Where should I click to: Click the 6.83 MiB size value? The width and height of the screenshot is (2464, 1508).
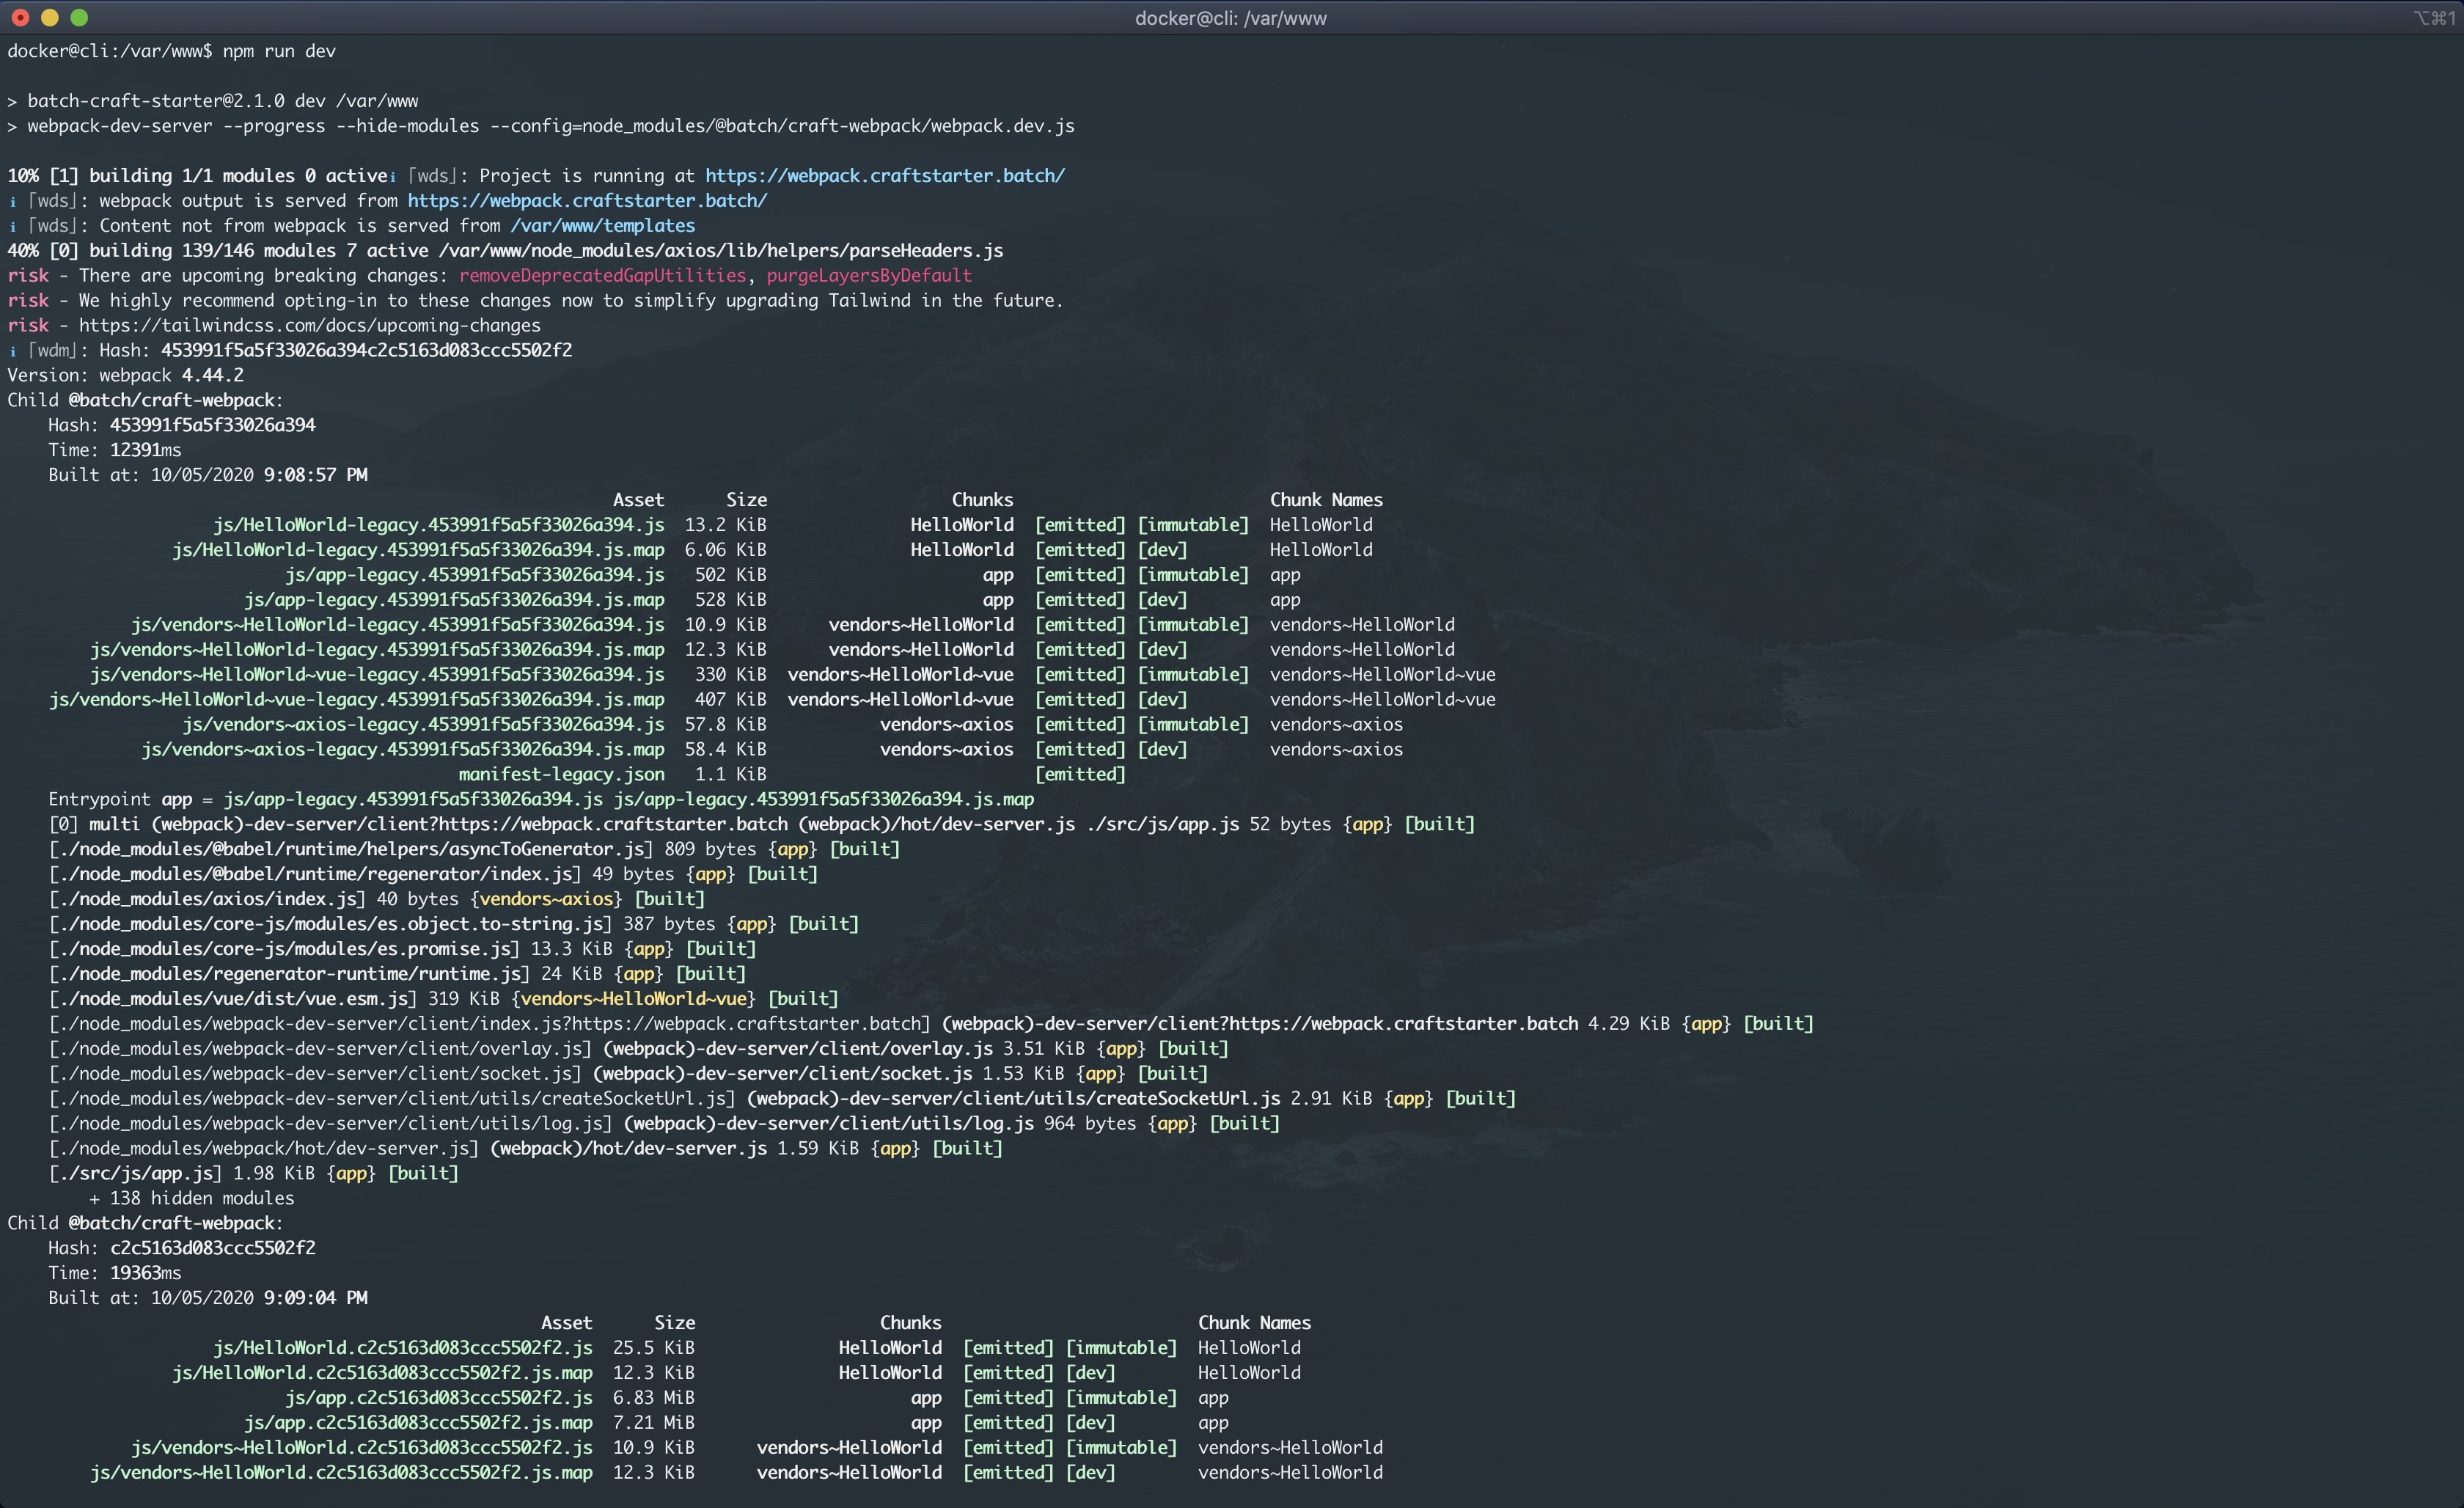coord(653,1398)
